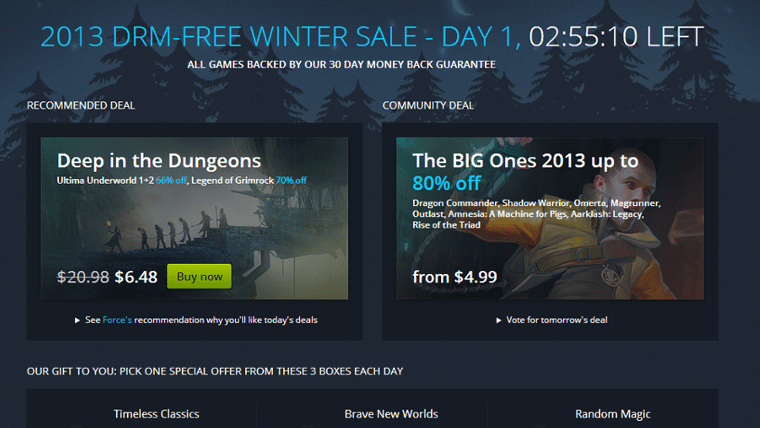This screenshot has height=428, width=760.
Task: Click the 66% off Ultima Underworld discount text
Action: [x=171, y=180]
